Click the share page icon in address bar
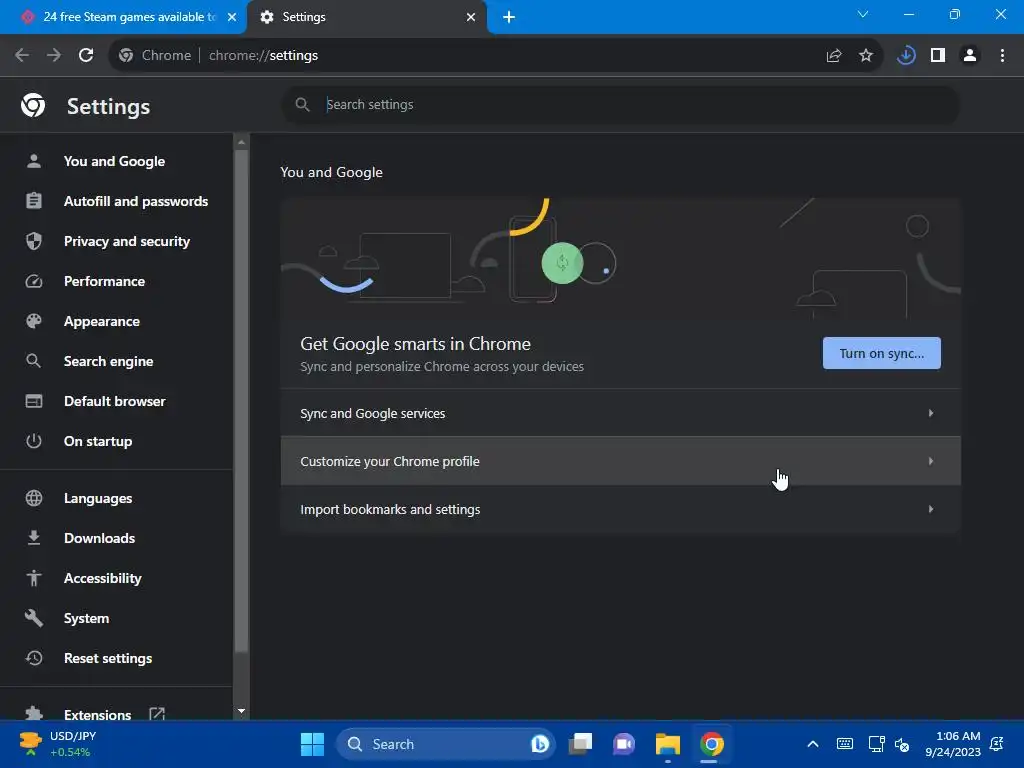This screenshot has width=1024, height=768. (x=834, y=56)
